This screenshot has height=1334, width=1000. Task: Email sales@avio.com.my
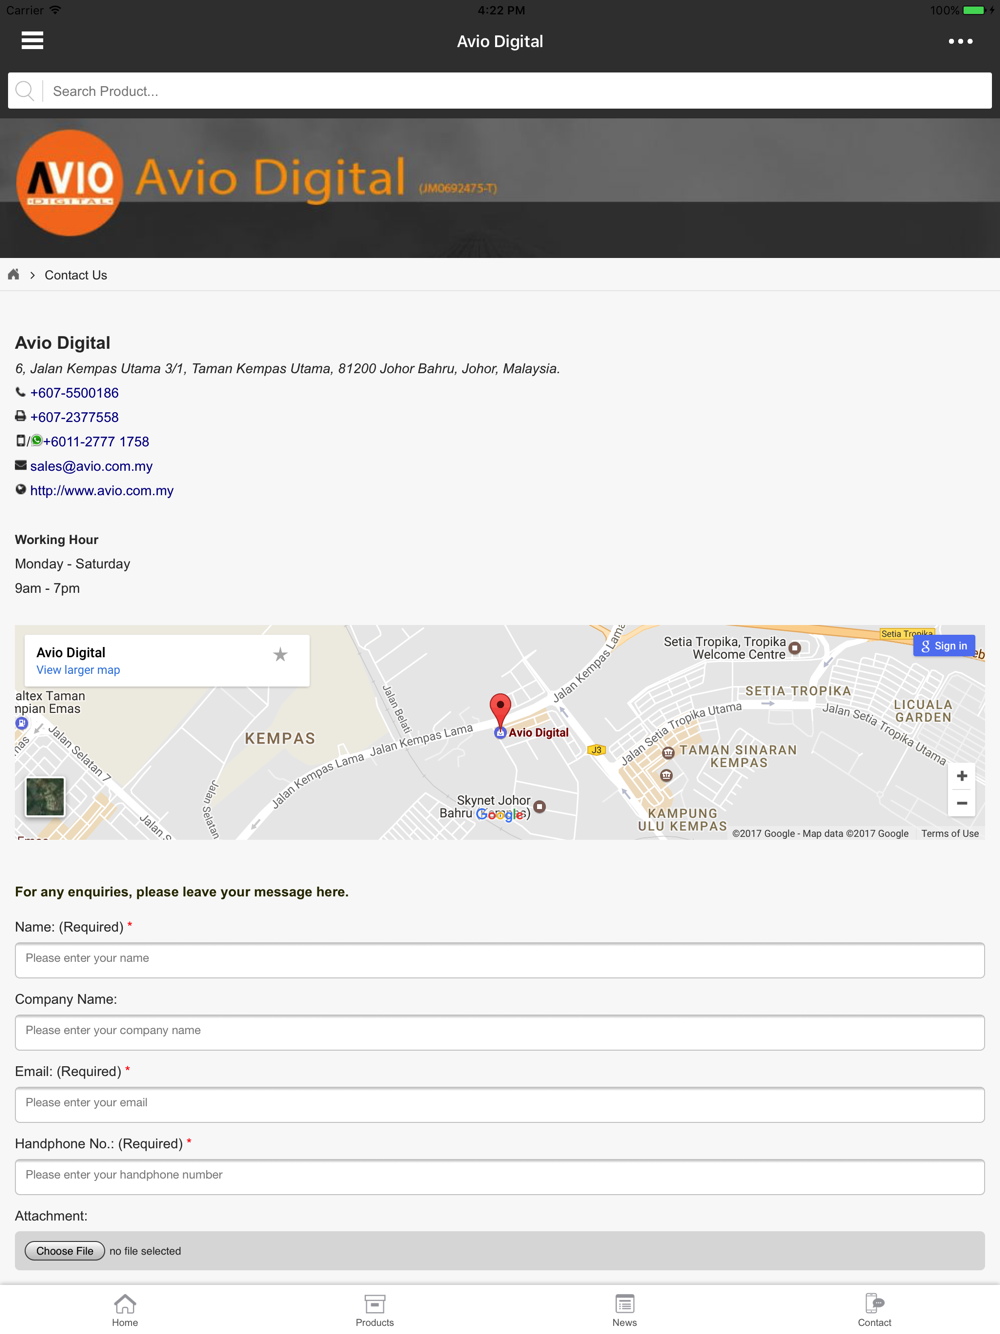pyautogui.click(x=91, y=466)
